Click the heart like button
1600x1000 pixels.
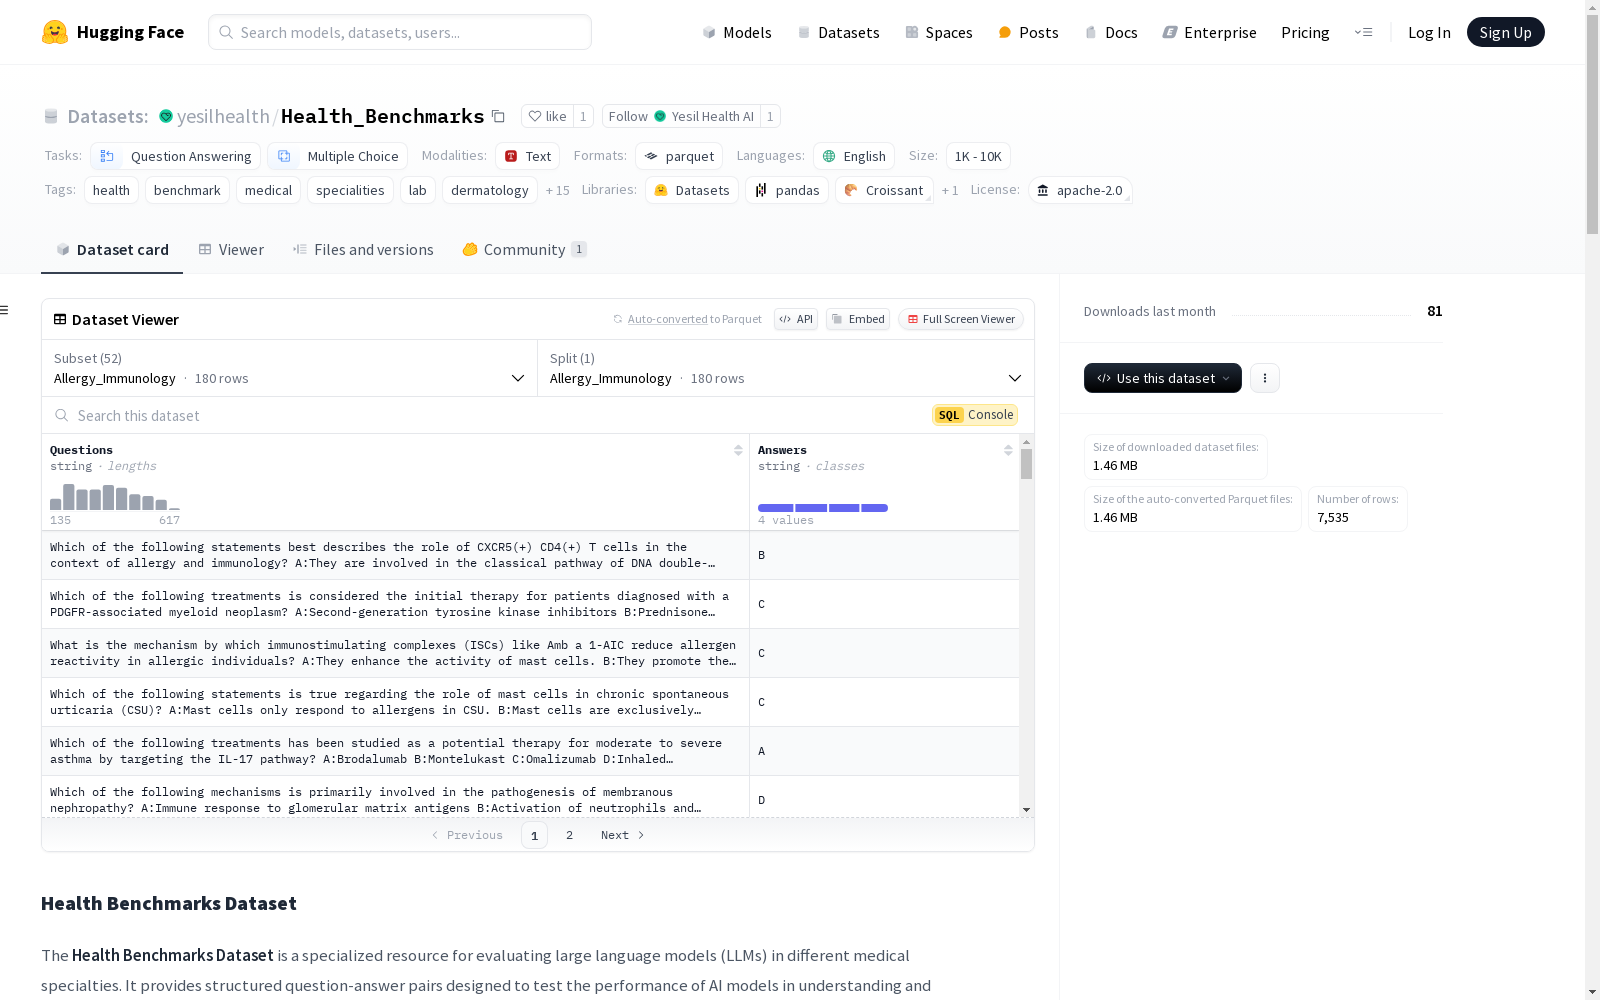click(x=547, y=116)
